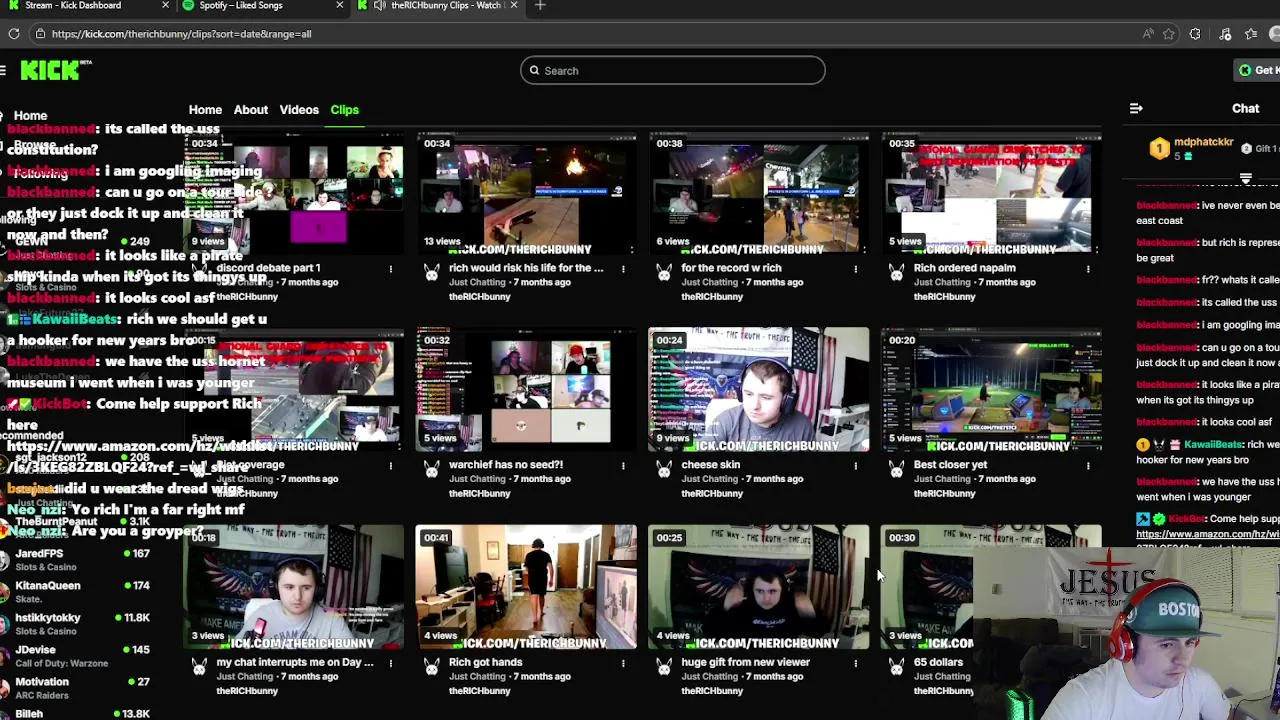Screen dimensions: 1280x720
Task: Open browser collections icon
Action: coord(1225,34)
